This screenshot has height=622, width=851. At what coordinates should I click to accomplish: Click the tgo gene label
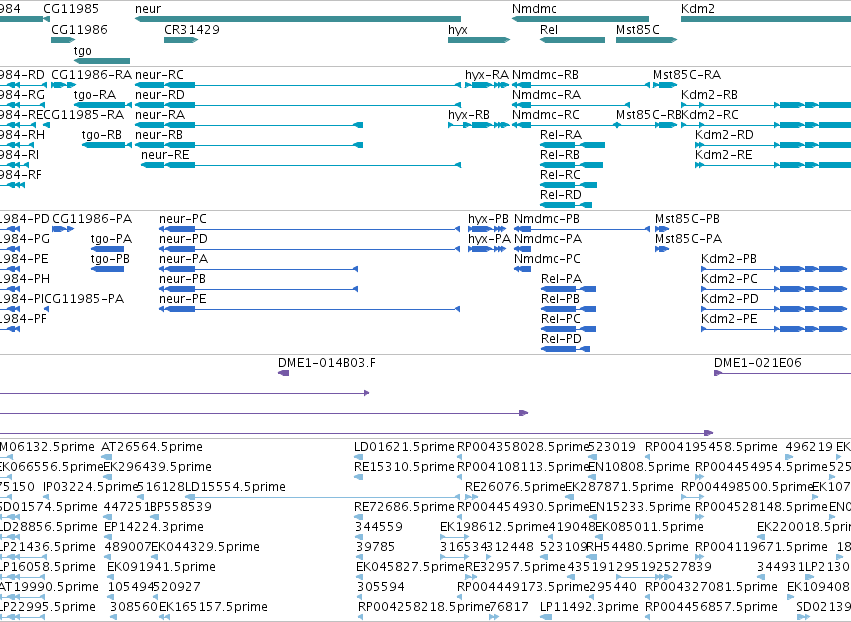(x=82, y=51)
